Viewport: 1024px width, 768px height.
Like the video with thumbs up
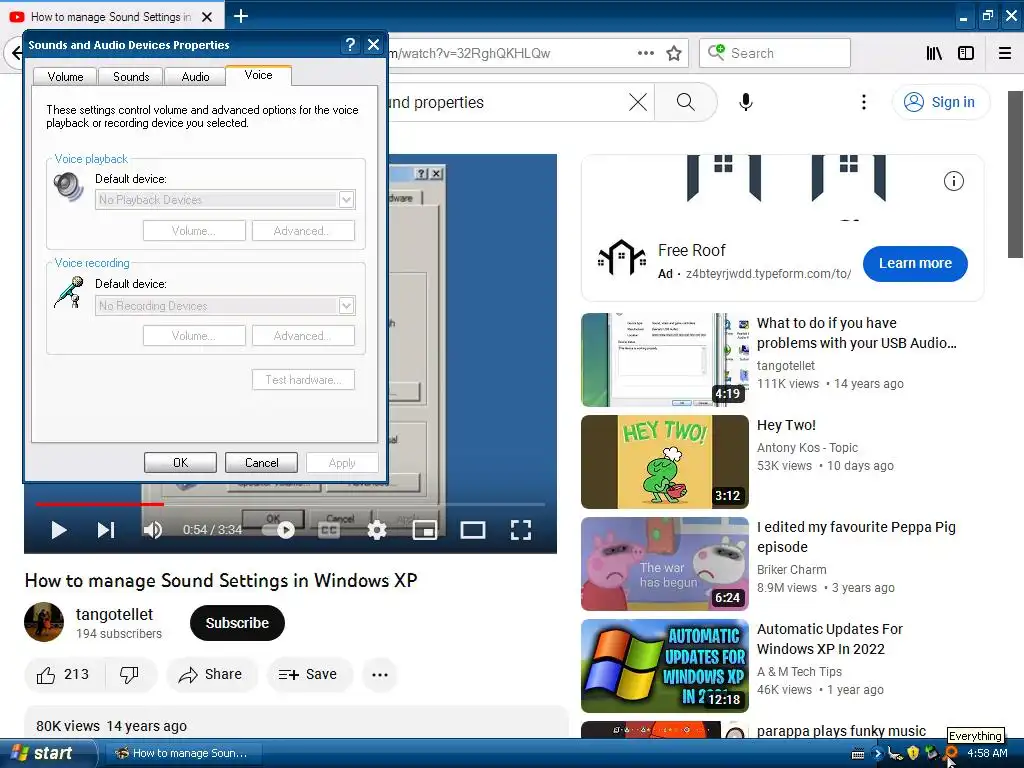(63, 675)
